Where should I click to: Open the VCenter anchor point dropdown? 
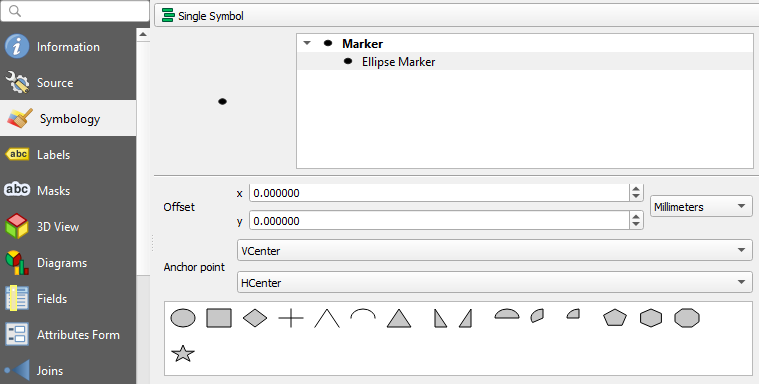coord(495,251)
